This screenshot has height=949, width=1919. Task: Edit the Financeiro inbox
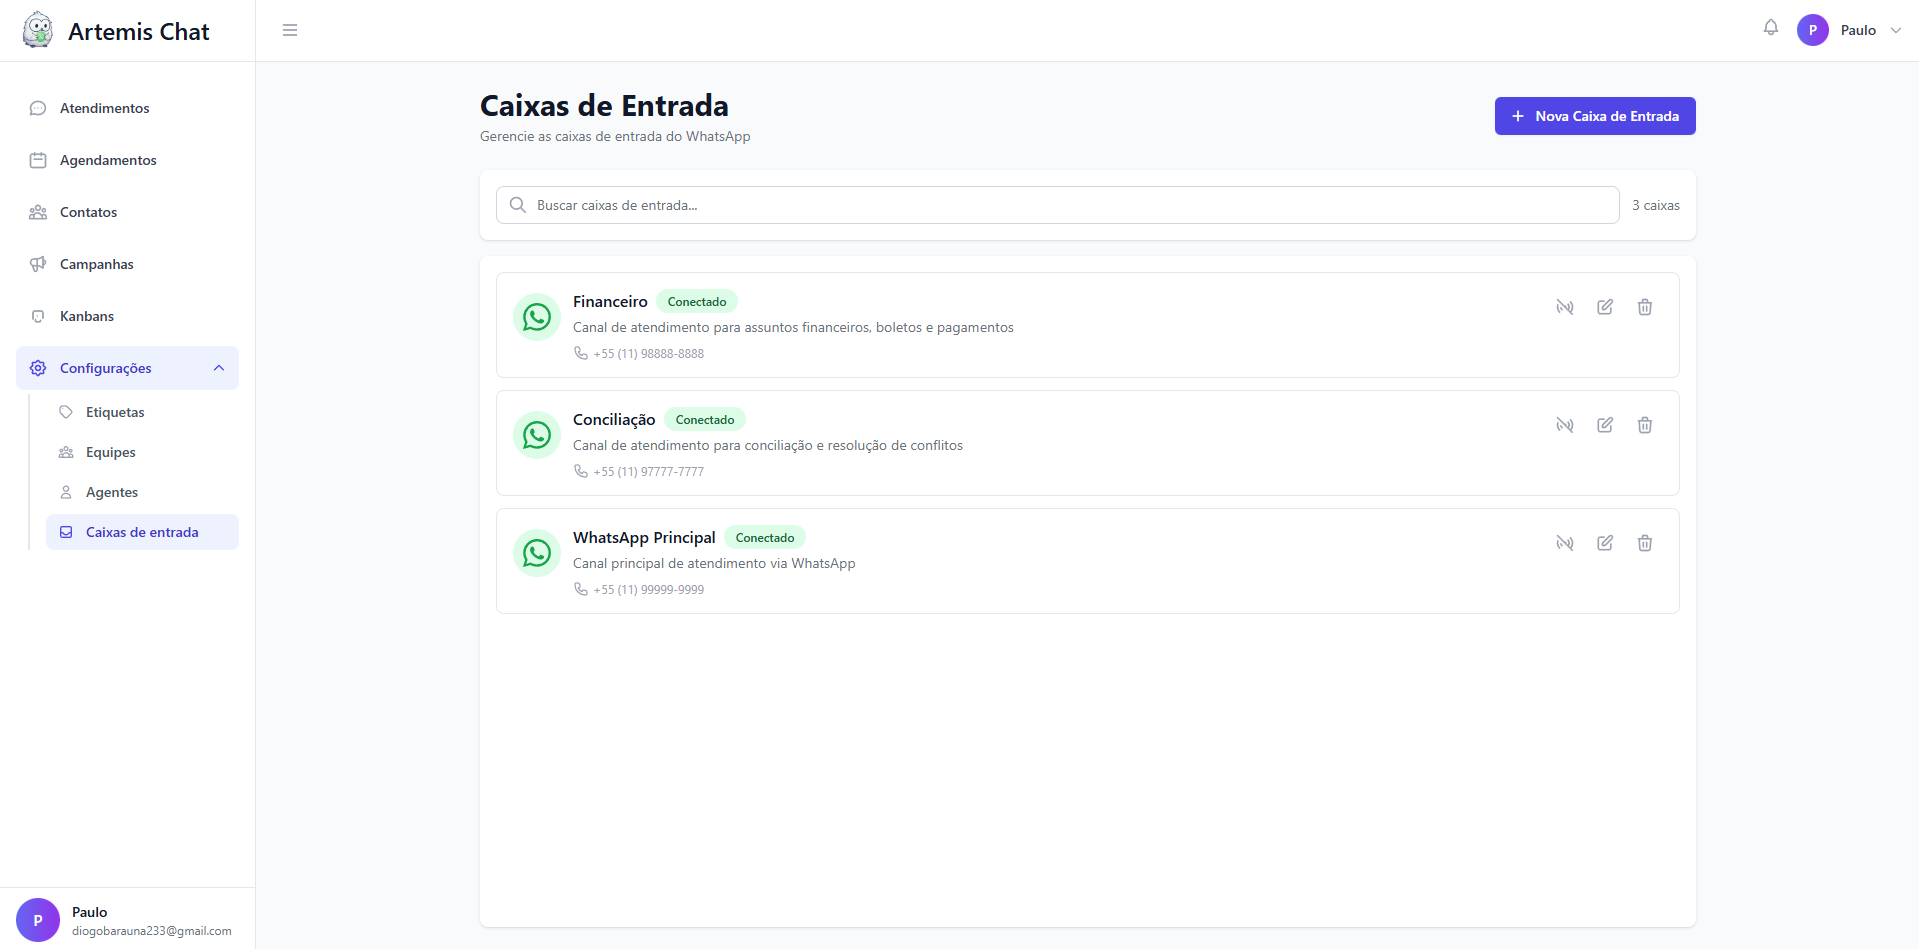click(x=1604, y=307)
